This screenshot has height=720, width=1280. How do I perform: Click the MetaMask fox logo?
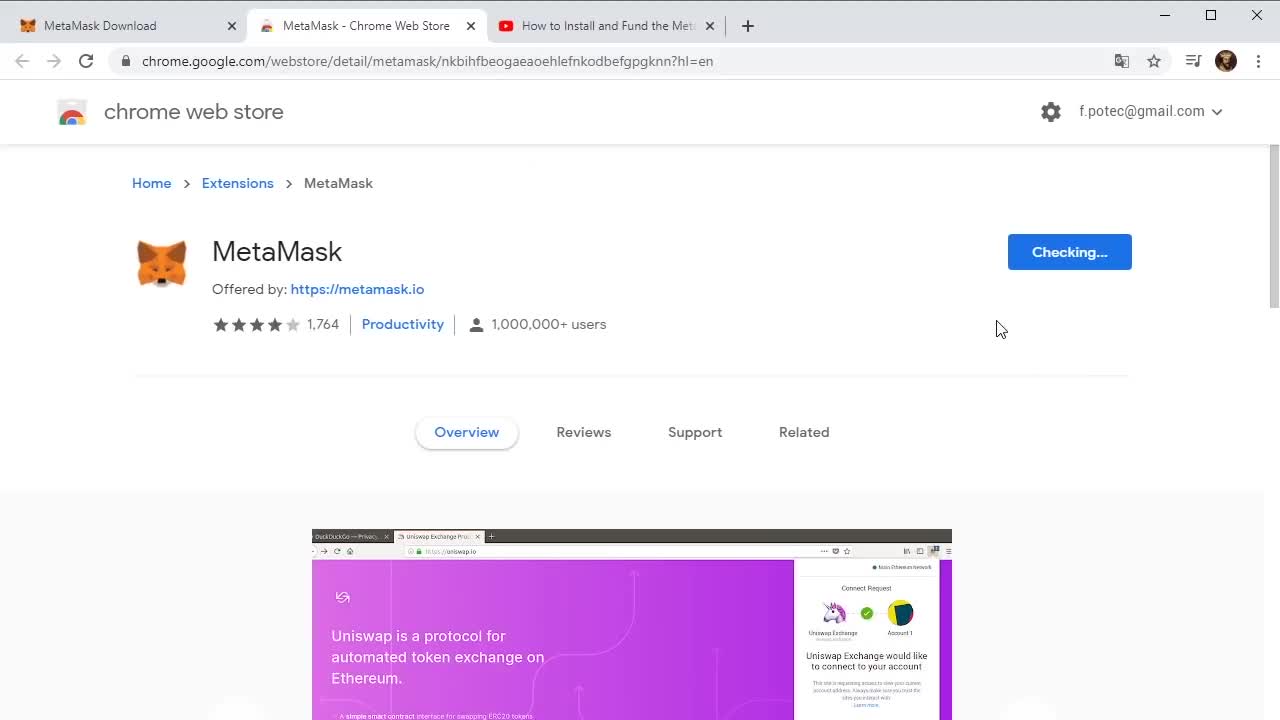tap(162, 264)
